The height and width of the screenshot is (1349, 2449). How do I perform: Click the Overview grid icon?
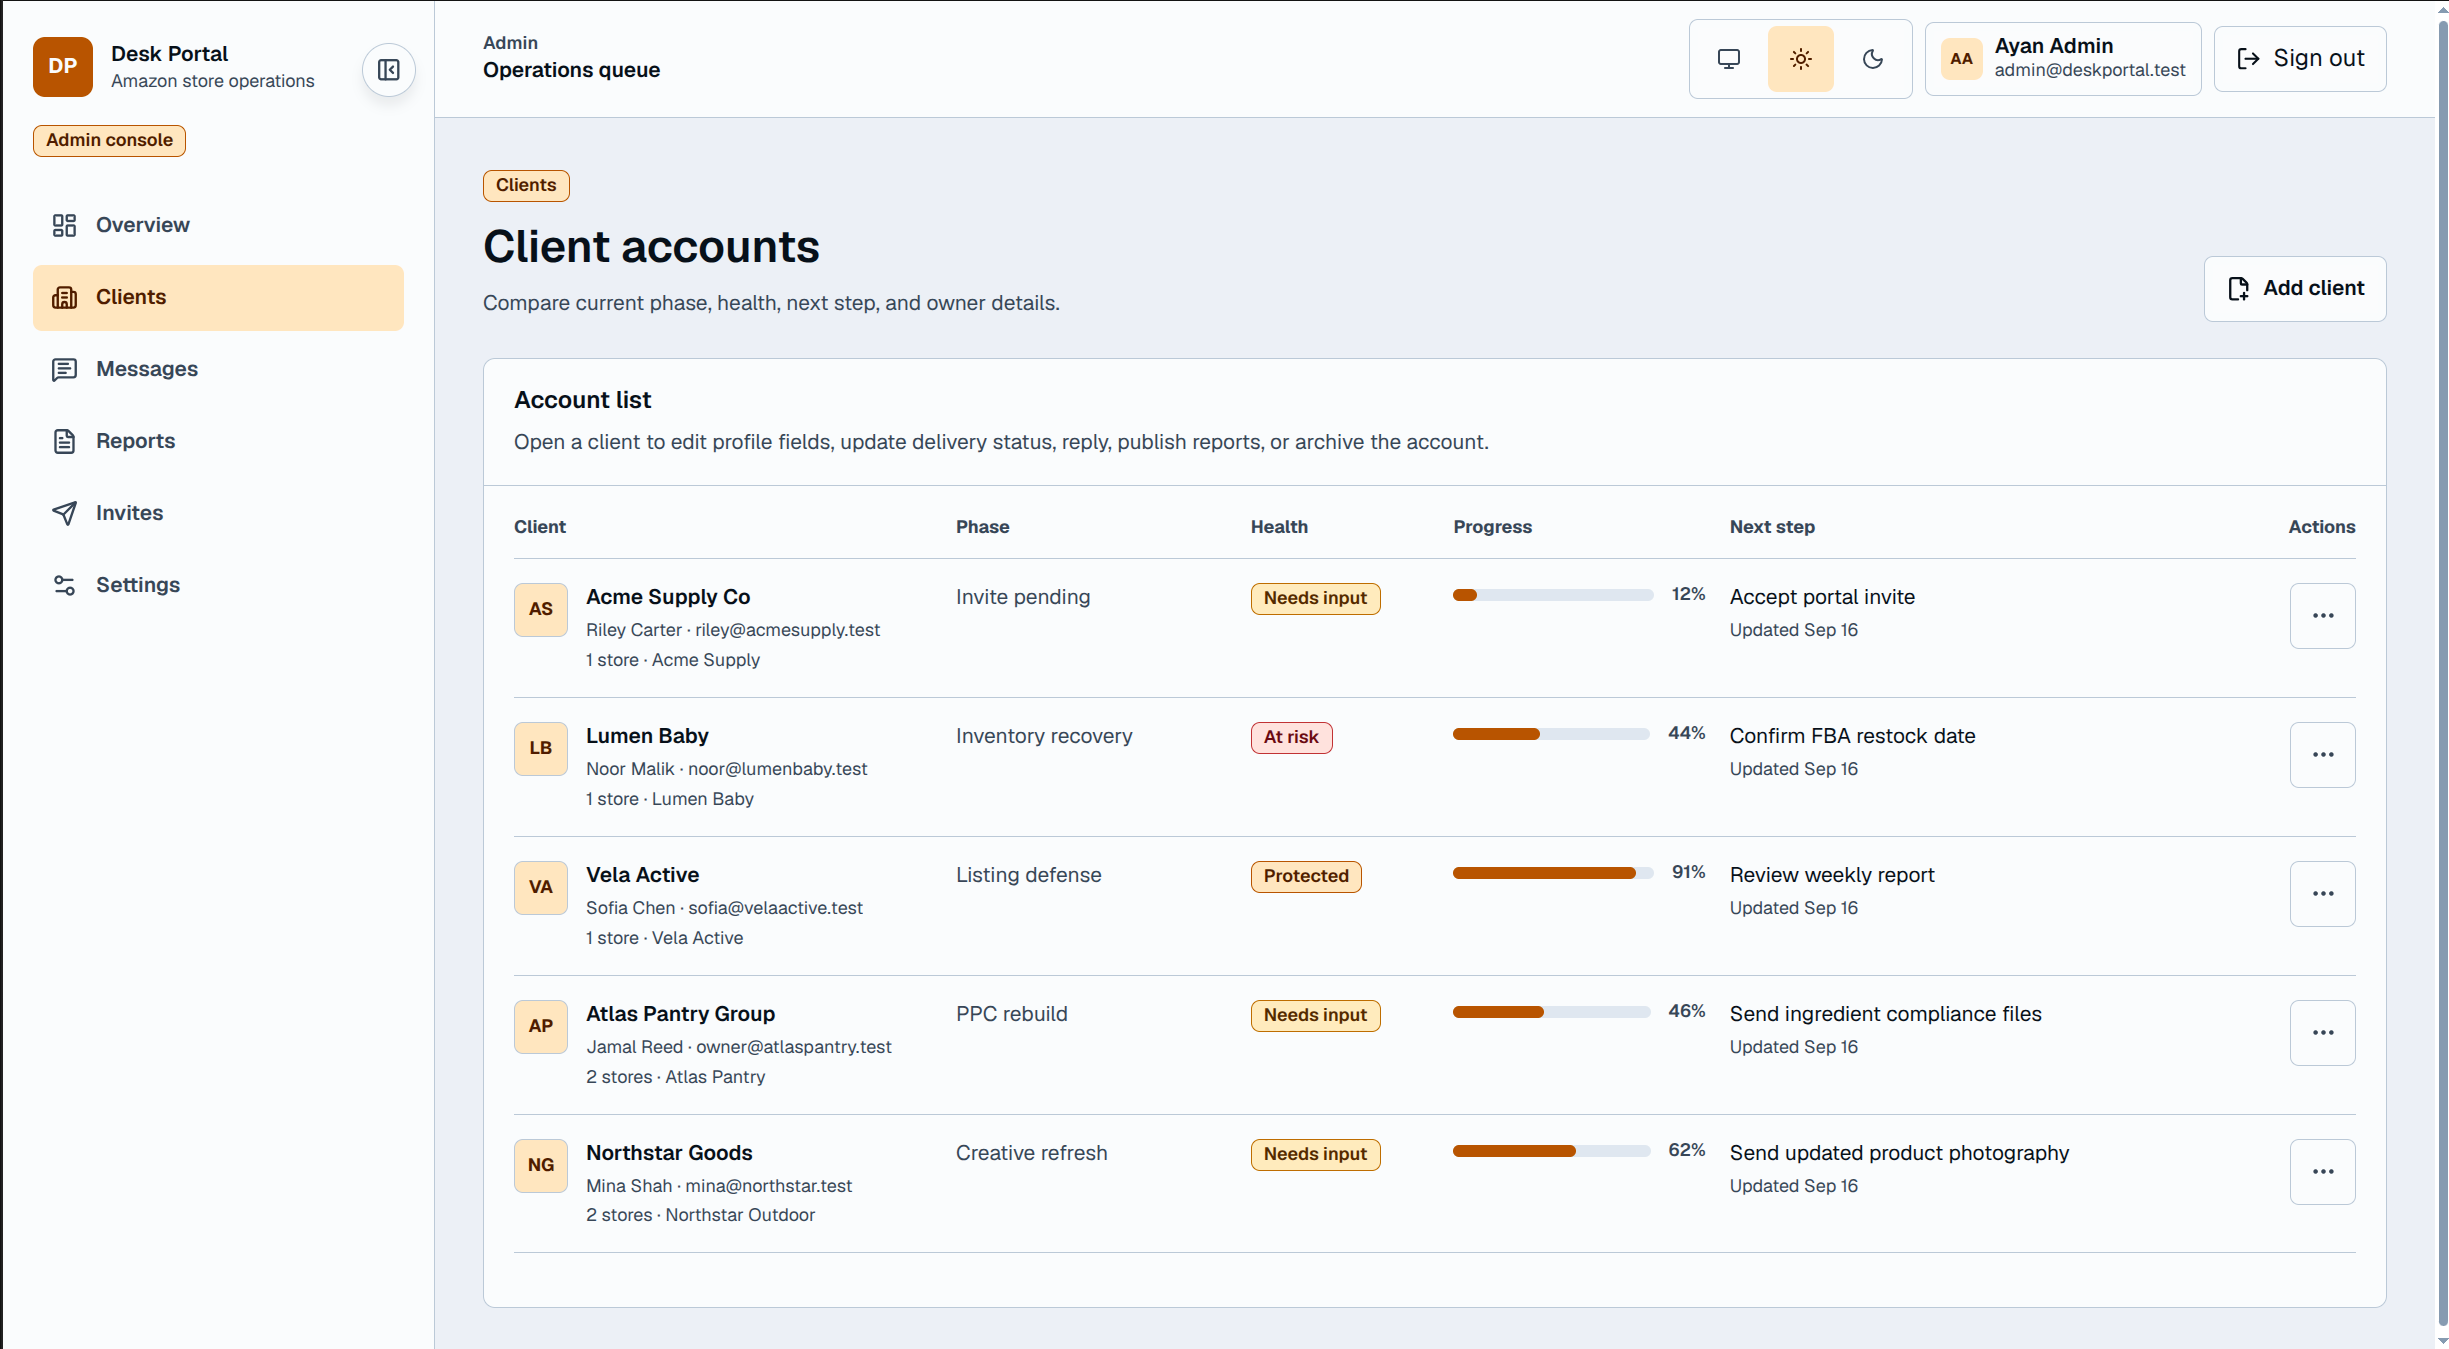pos(64,225)
